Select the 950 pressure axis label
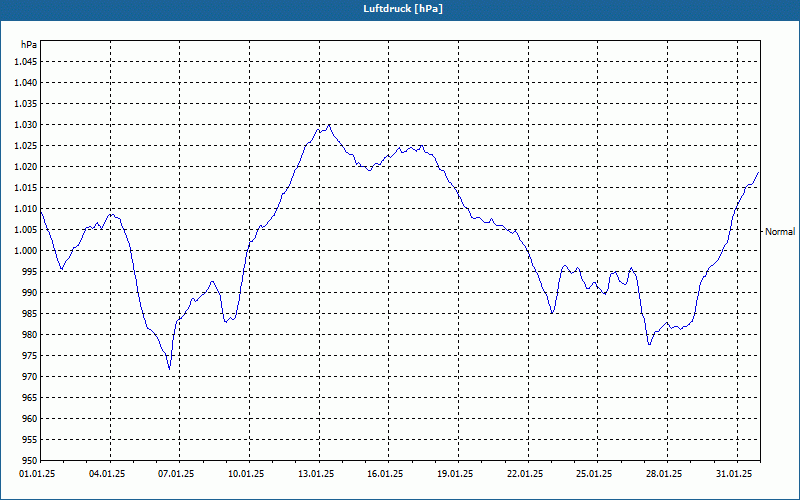800x500 pixels. tap(30, 460)
